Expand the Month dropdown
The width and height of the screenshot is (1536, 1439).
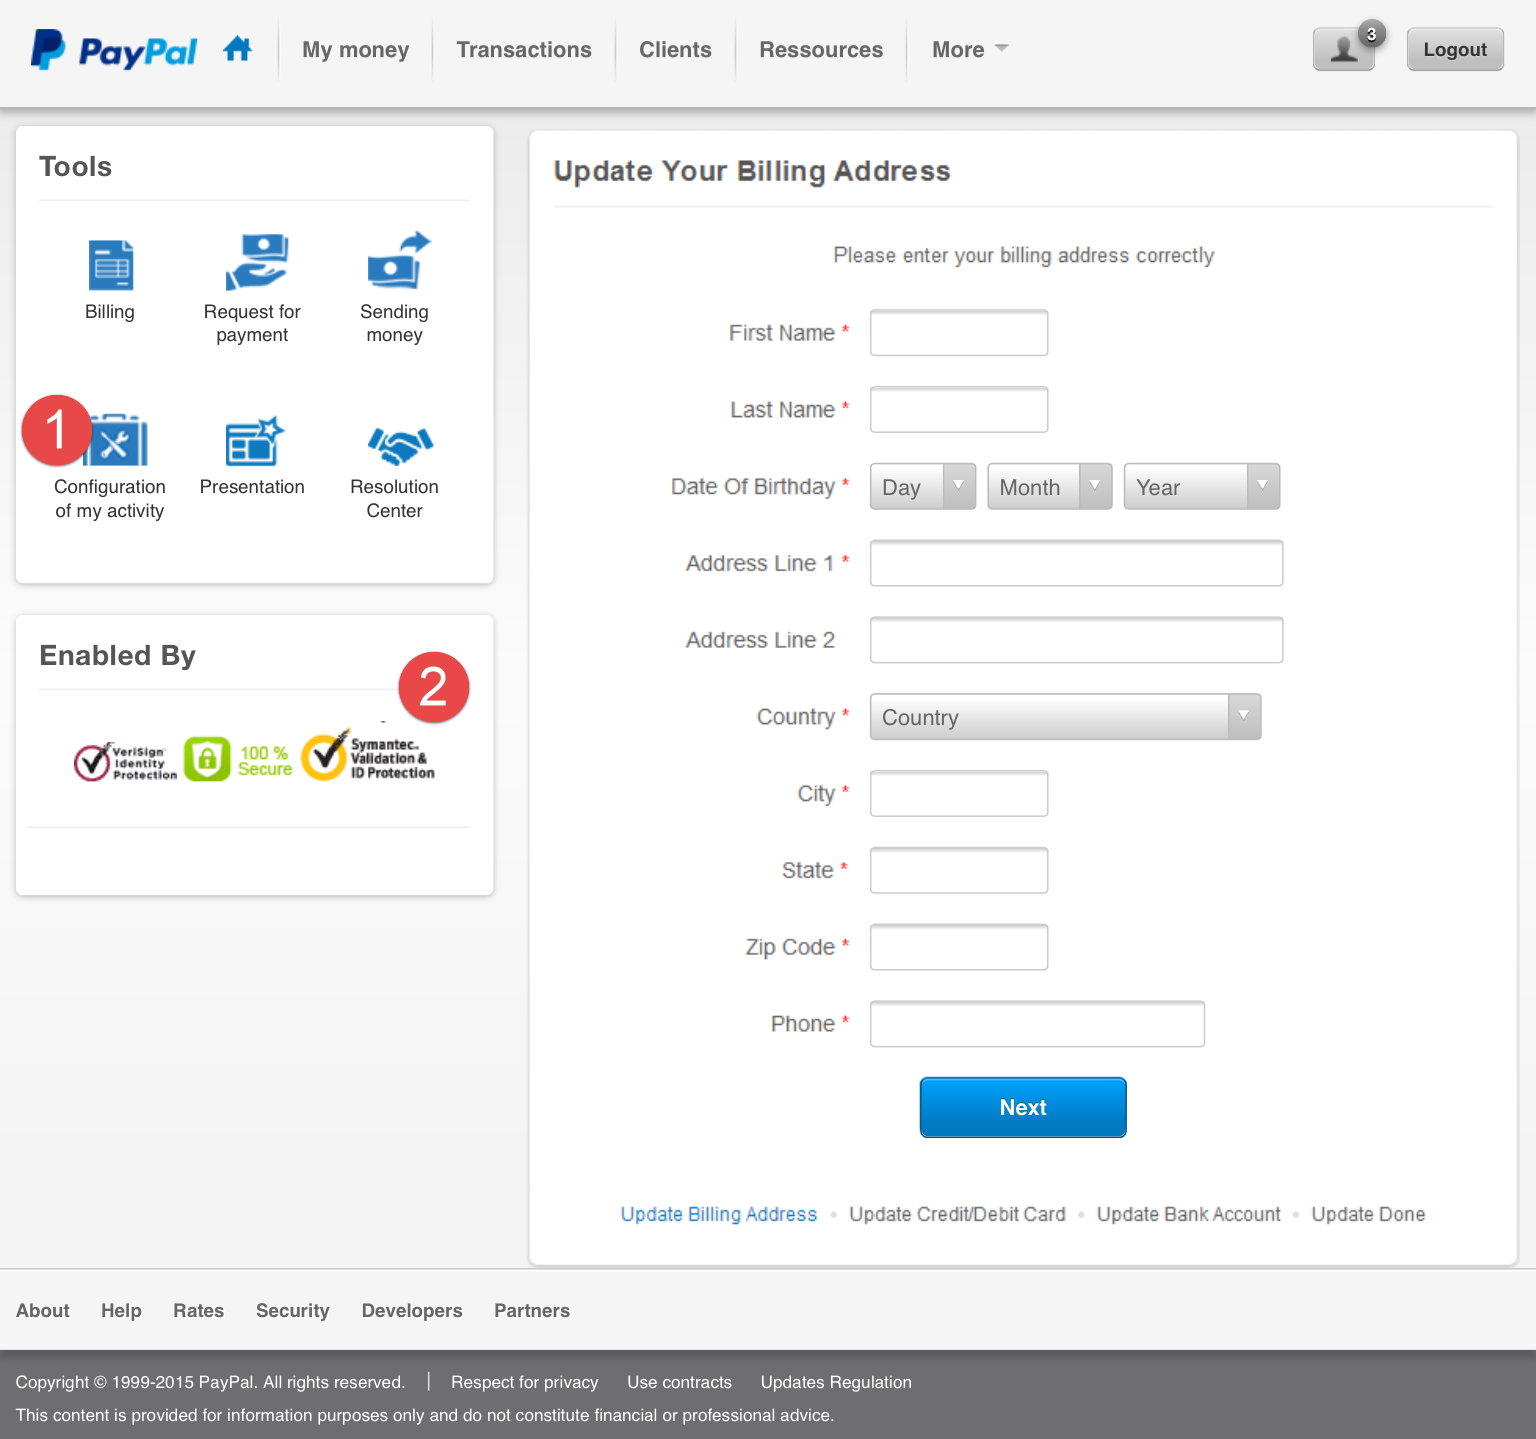[1049, 487]
